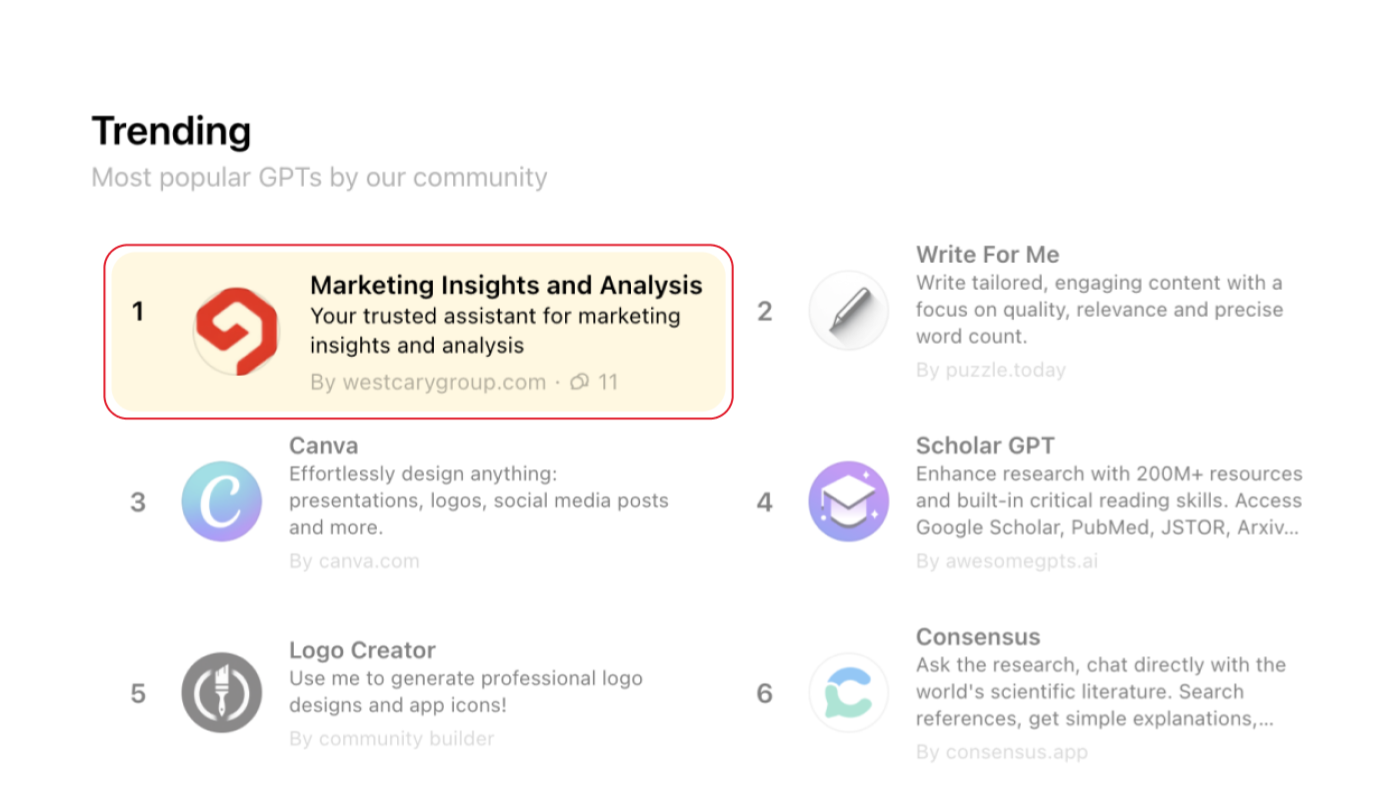Open the Write For Me title

[x=987, y=254]
